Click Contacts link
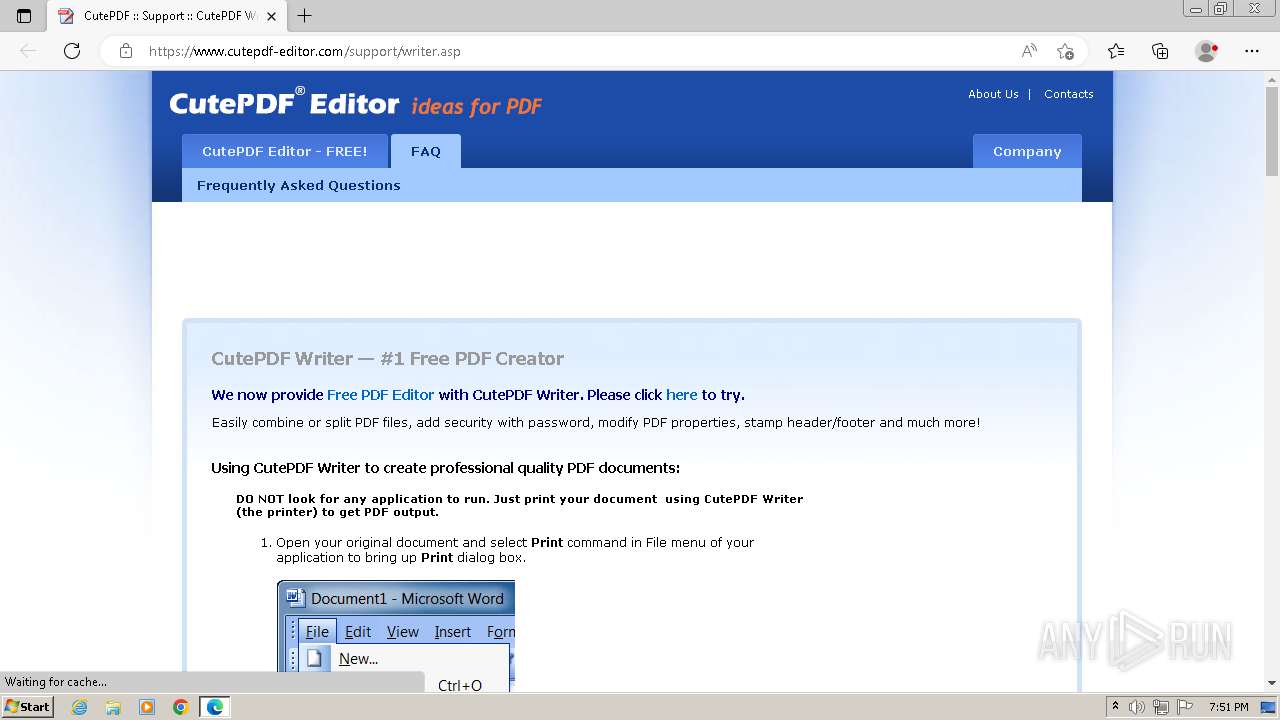Screen dimensions: 1280x720 1068,94
